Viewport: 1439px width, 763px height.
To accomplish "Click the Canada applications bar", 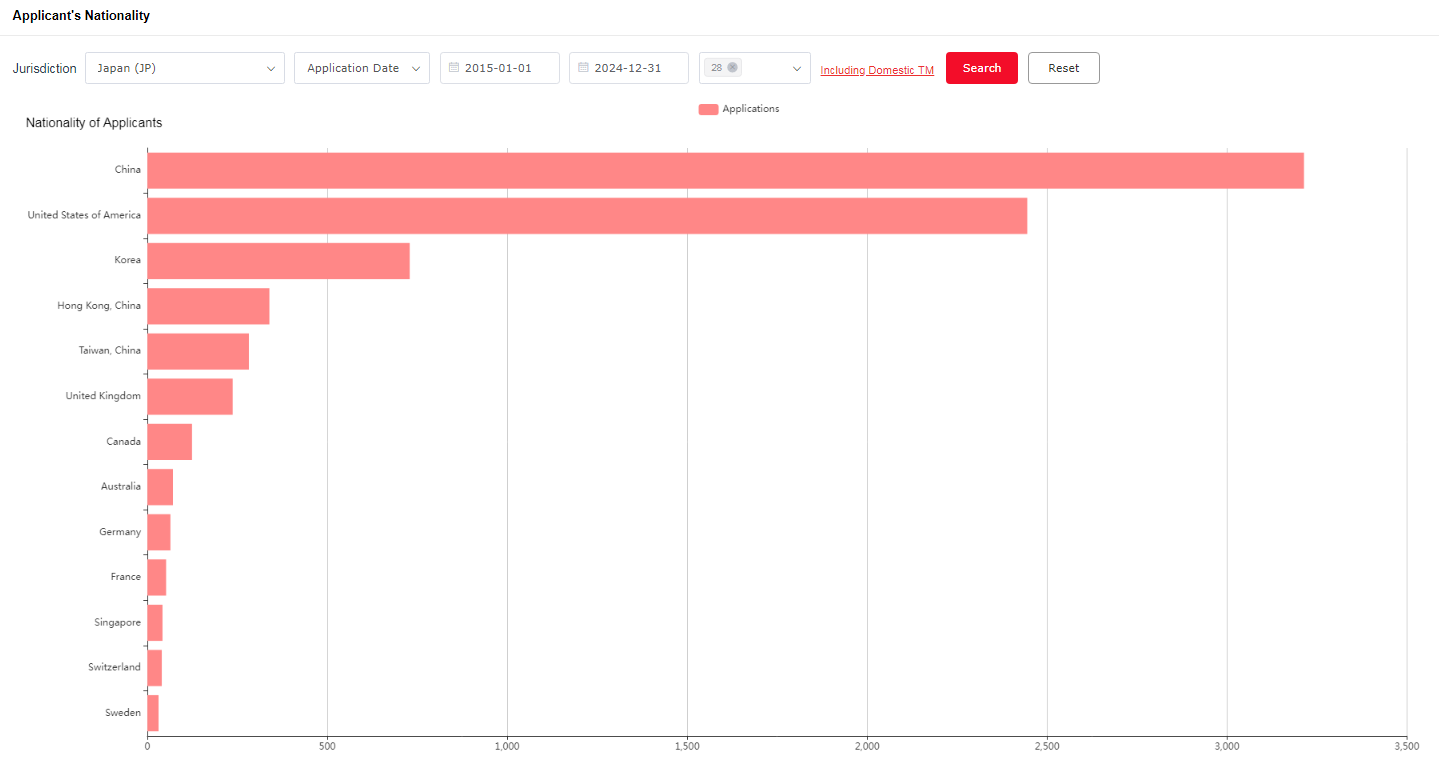I will pos(169,441).
